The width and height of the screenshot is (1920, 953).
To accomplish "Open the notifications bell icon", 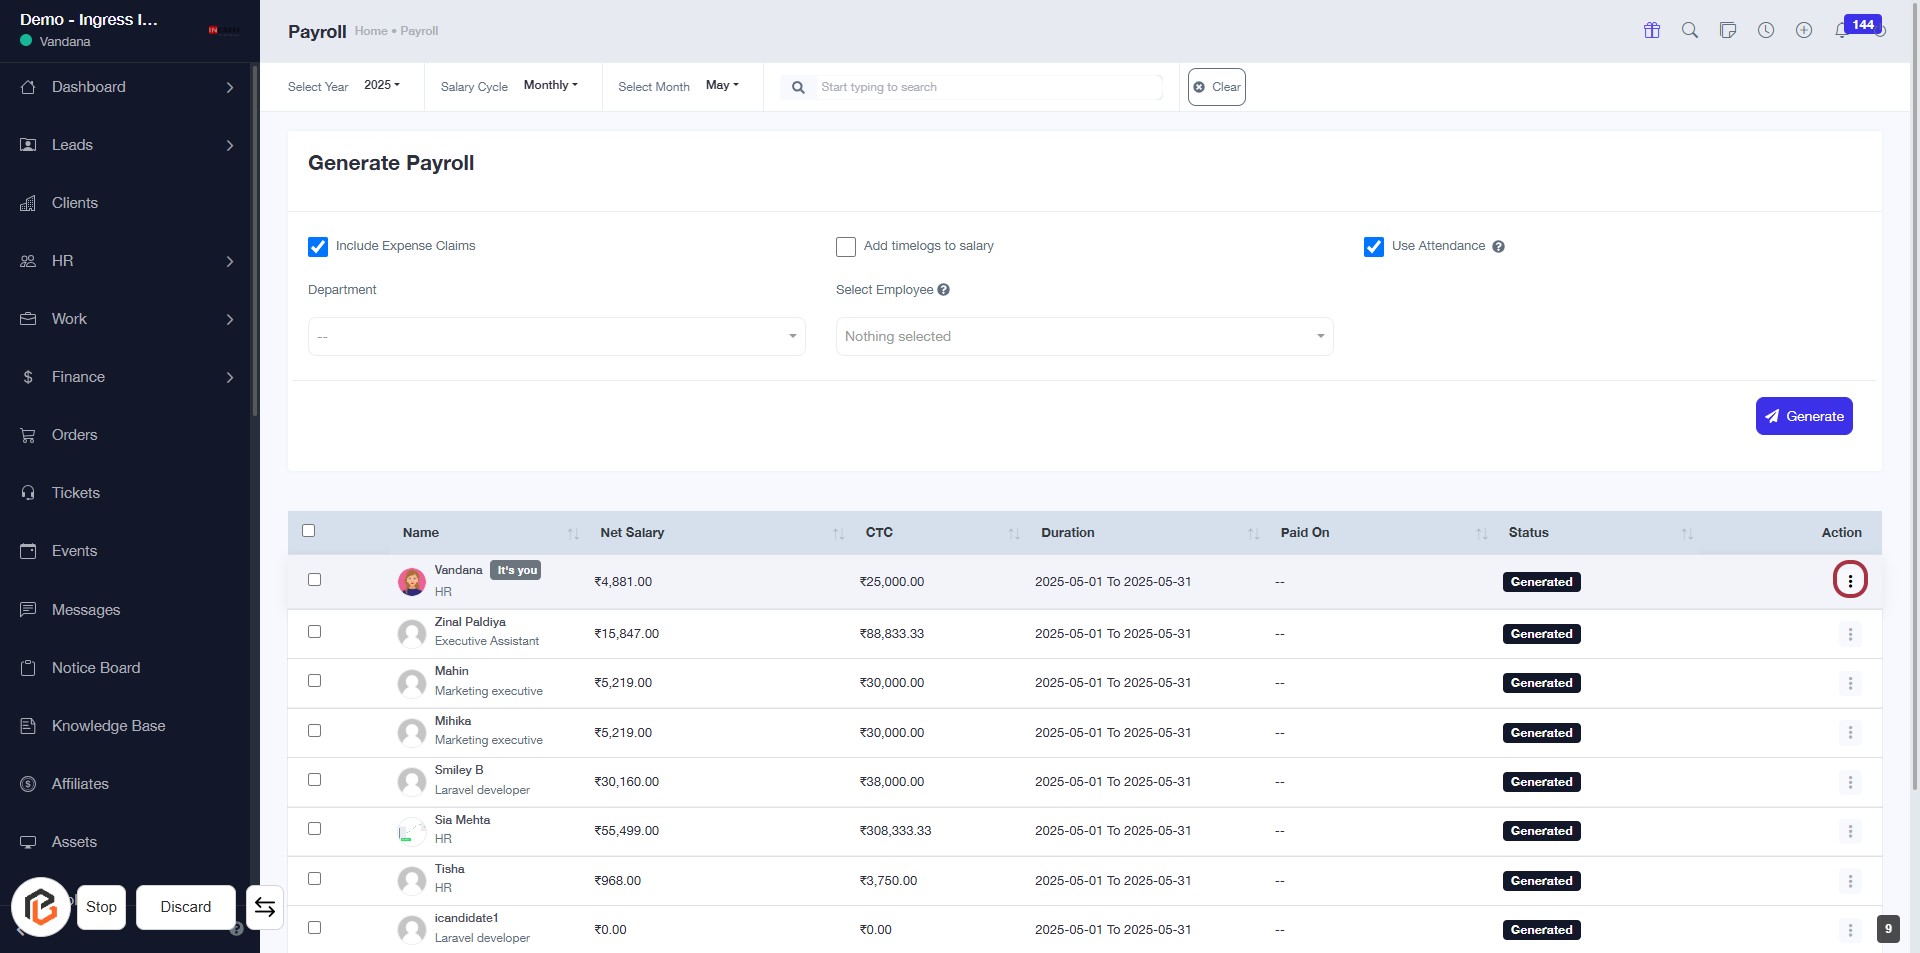I will click(1840, 31).
